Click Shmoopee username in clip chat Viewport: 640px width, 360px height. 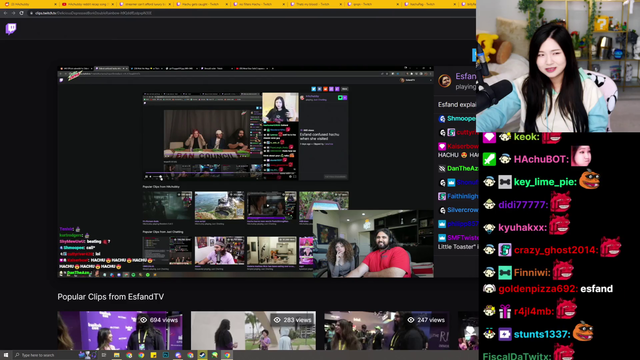[x=461, y=118]
